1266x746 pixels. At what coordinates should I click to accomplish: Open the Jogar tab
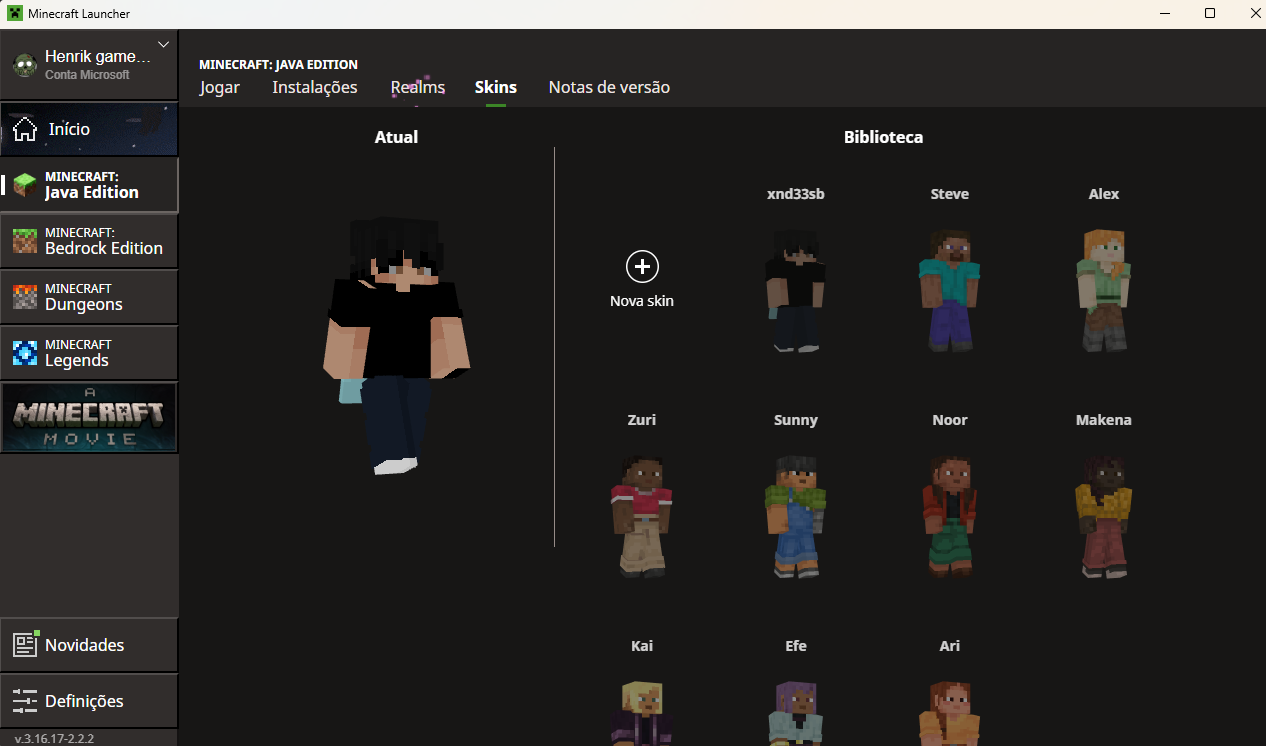pos(220,87)
